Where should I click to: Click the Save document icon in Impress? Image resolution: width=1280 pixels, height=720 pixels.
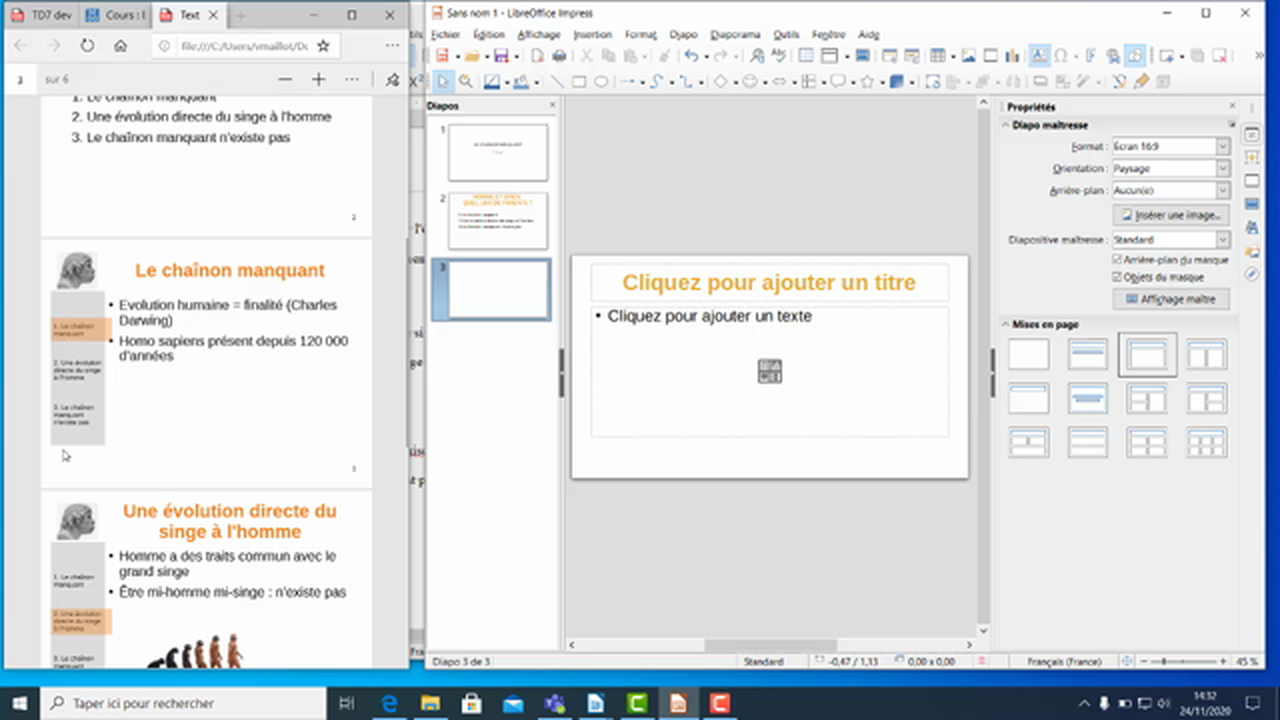coord(501,56)
